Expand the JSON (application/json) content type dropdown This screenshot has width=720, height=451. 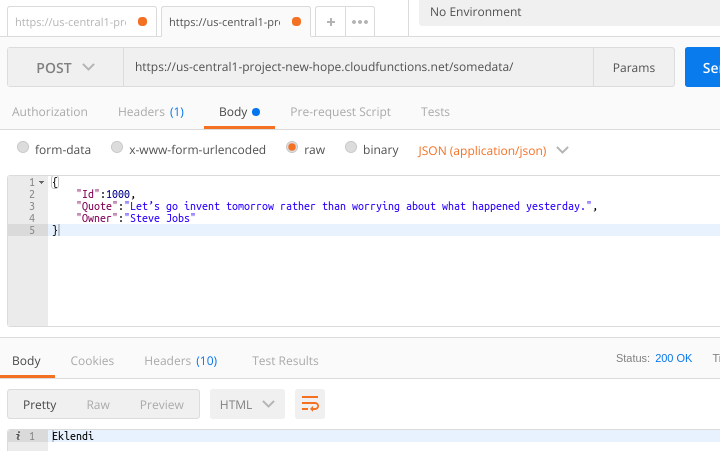[493, 150]
